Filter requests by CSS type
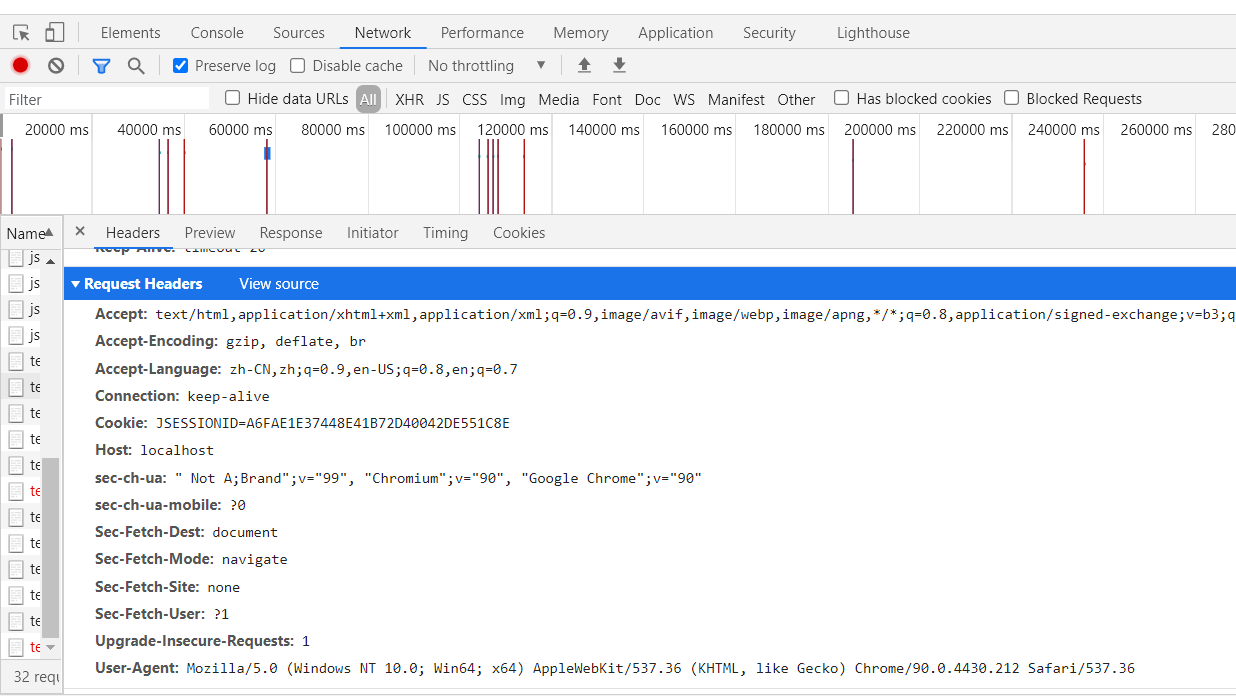The width and height of the screenshot is (1236, 696). click(475, 99)
